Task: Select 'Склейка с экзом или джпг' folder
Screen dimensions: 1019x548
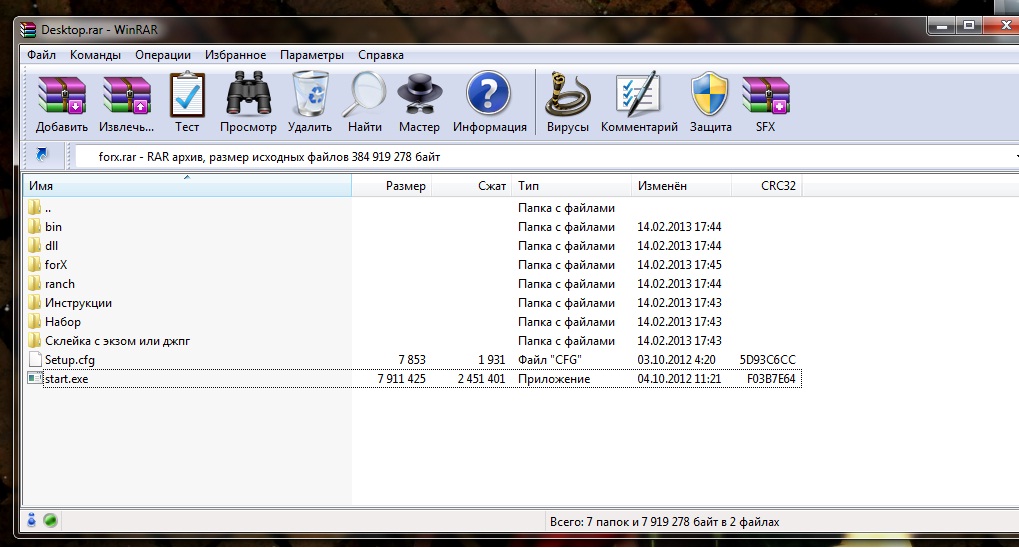Action: tap(117, 341)
